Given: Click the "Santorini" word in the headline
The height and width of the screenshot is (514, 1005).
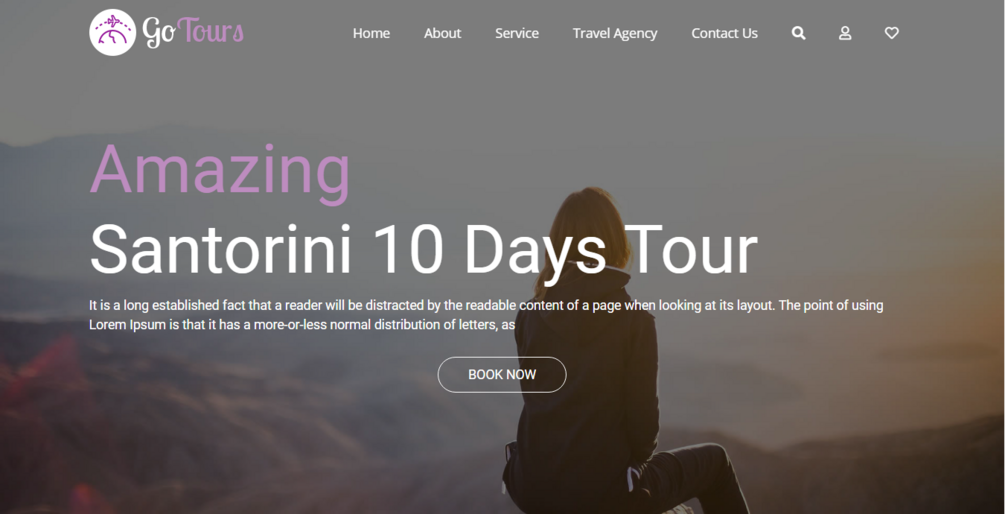Looking at the screenshot, I should pos(221,250).
